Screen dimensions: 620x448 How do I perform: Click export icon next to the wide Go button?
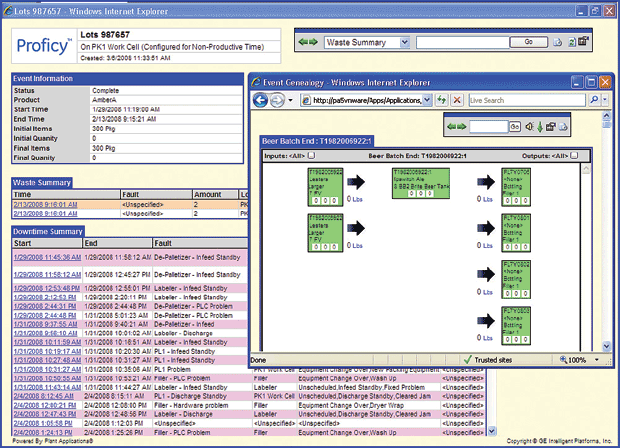(558, 42)
